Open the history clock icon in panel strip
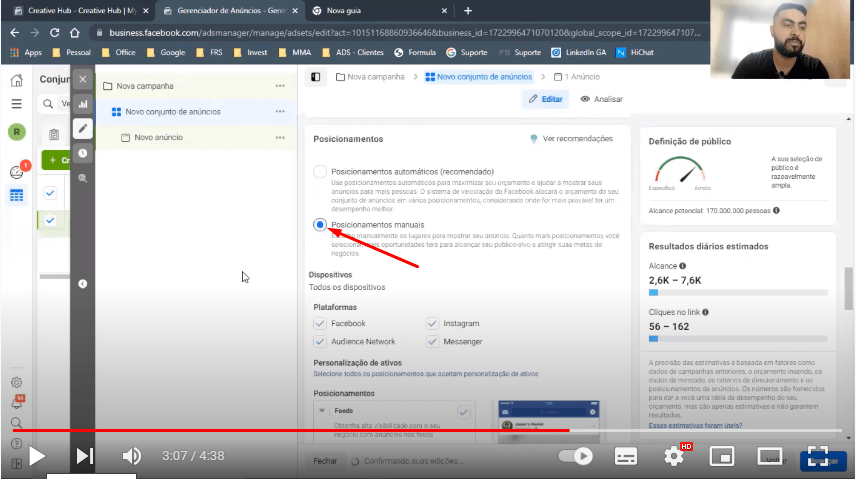This screenshot has height=479, width=856. (82, 153)
